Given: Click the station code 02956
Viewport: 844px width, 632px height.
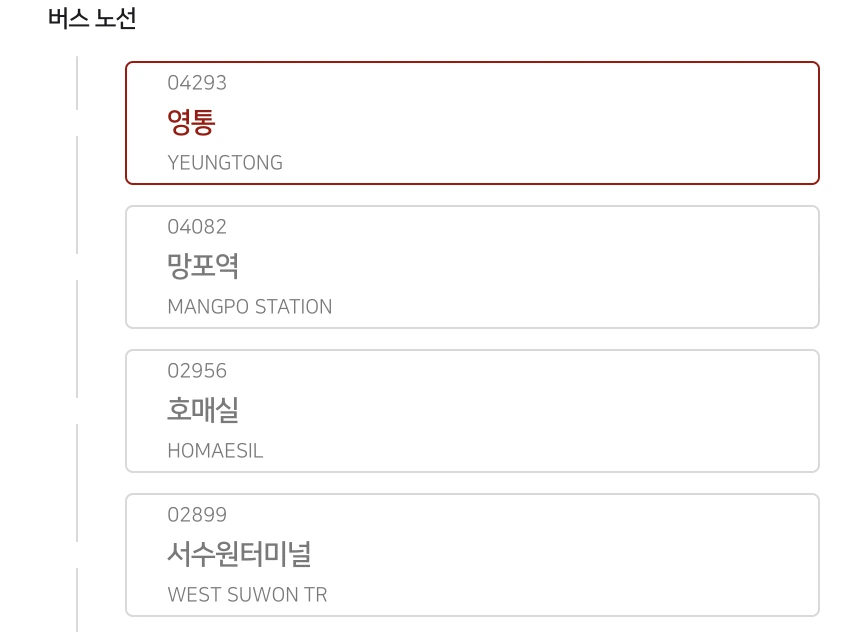Looking at the screenshot, I should coord(198,371).
